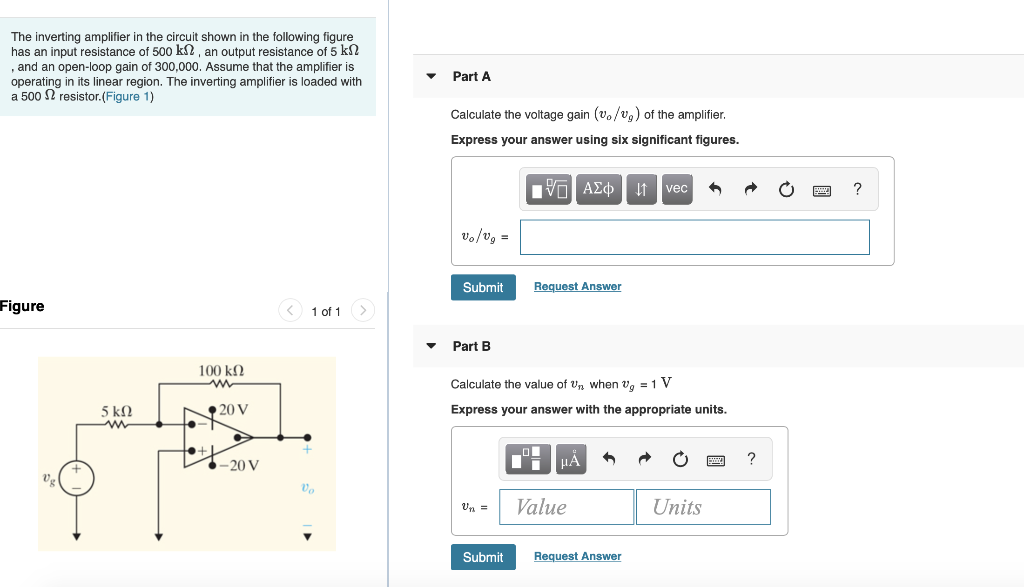Collapse the Part A section

point(430,76)
